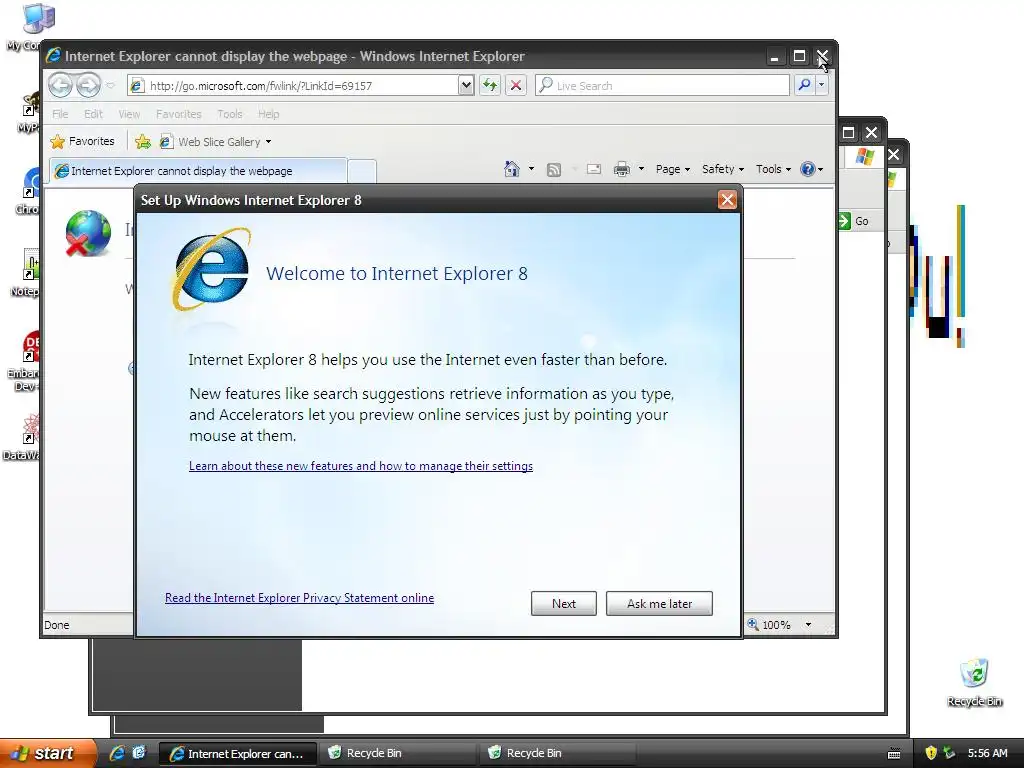Minimize the Internet Explorer window
1024x768 pixels.
pos(775,57)
